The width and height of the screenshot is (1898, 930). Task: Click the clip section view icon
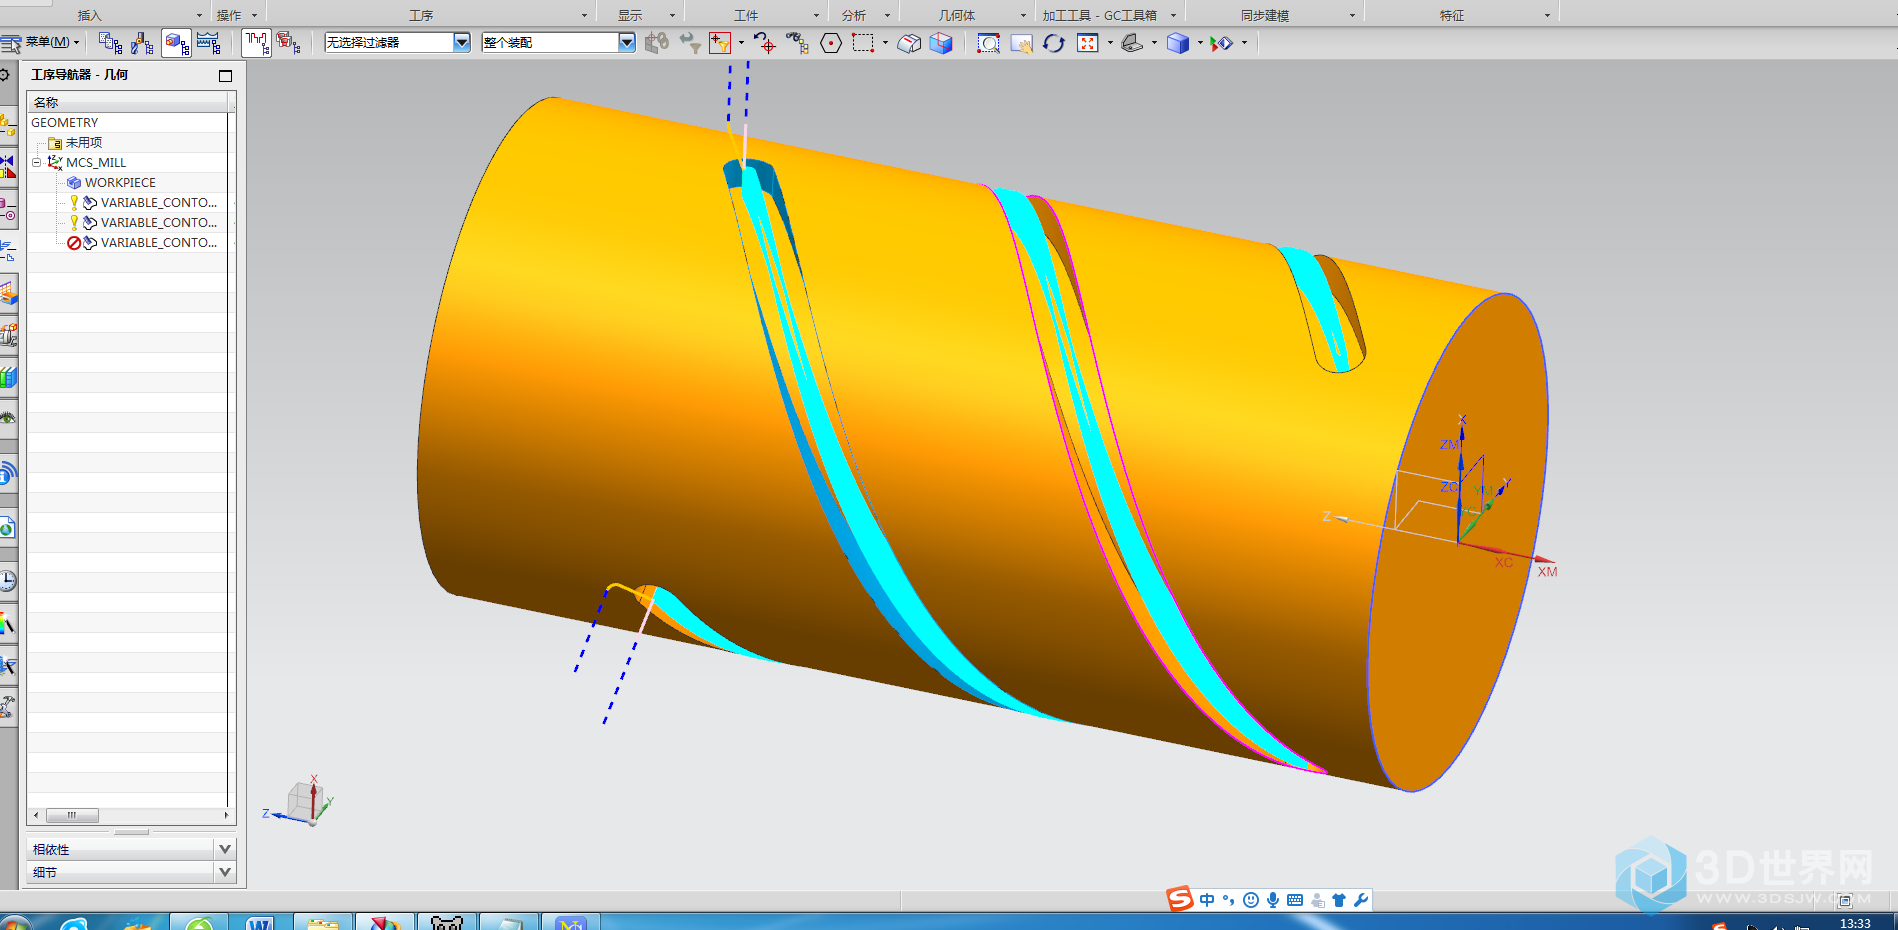pyautogui.click(x=1222, y=43)
